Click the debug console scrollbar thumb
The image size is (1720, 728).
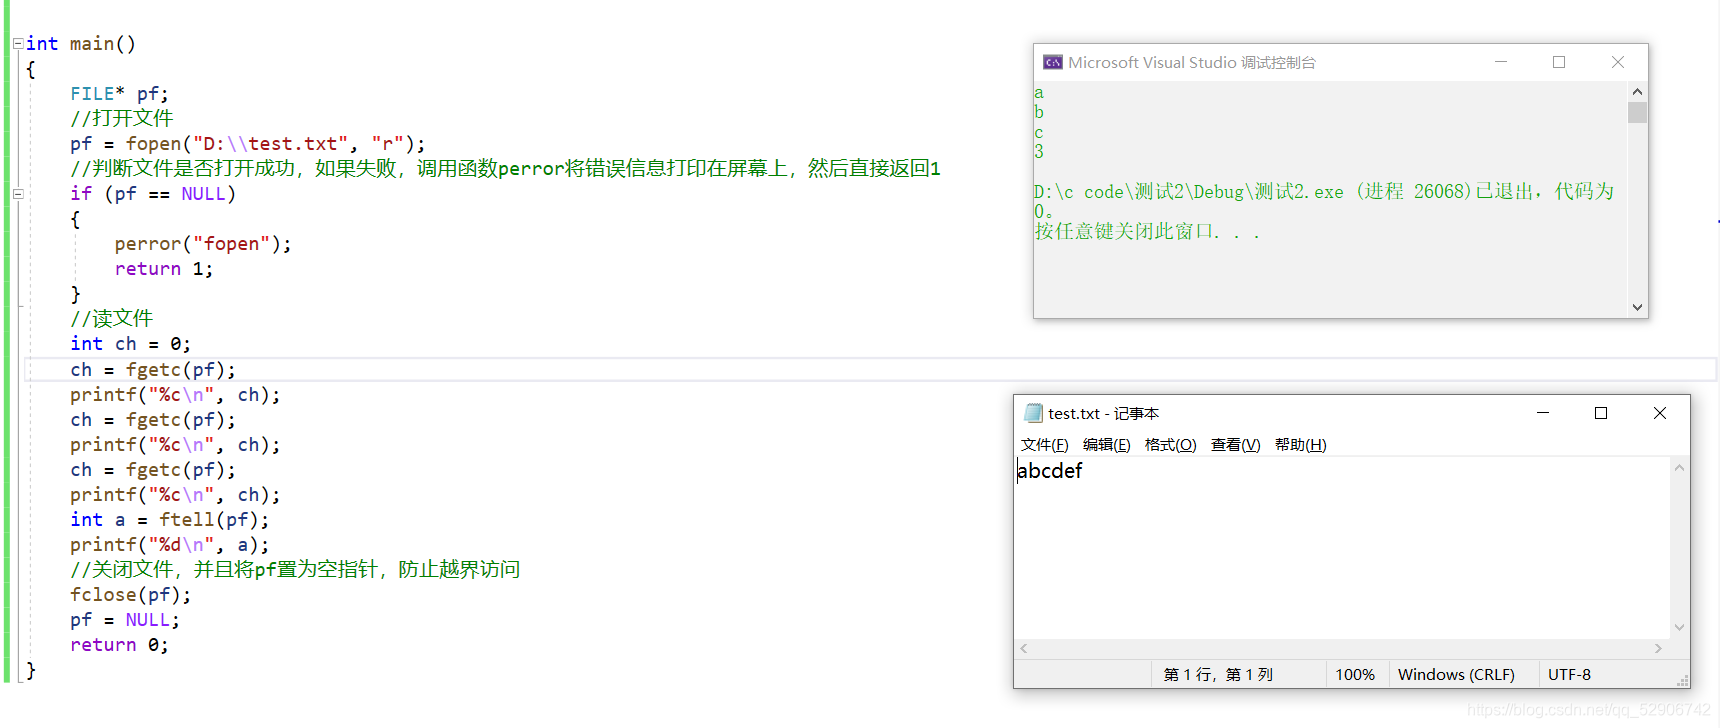pyautogui.click(x=1637, y=112)
